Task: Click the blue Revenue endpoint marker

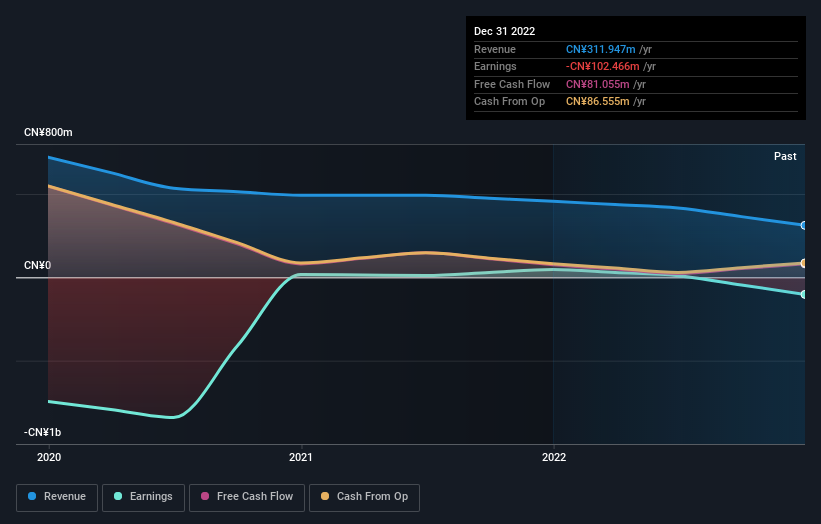Action: (803, 225)
